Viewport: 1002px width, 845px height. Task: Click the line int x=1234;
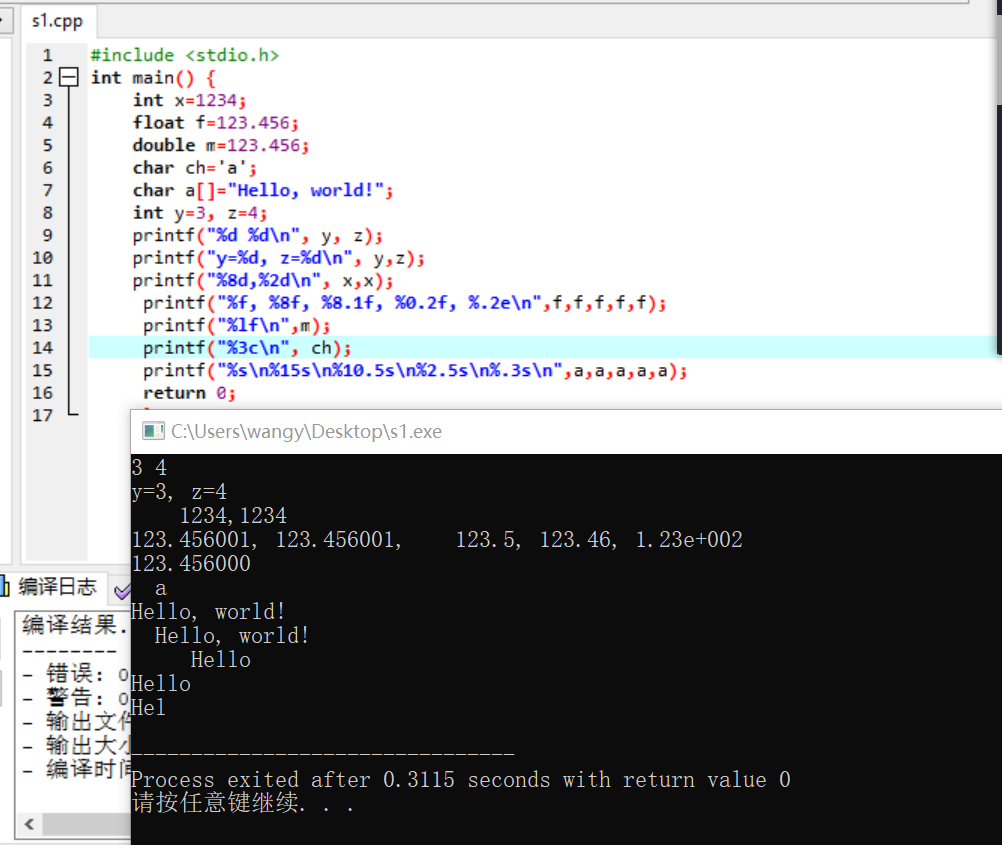point(189,100)
